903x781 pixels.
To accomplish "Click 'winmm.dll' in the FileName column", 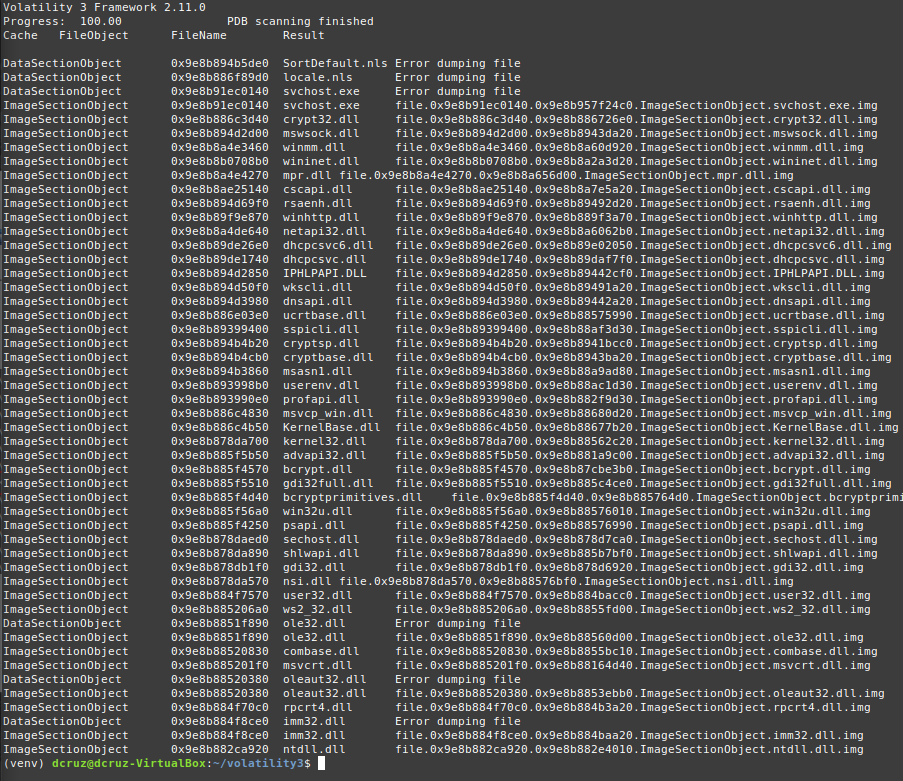I will click(x=314, y=147).
